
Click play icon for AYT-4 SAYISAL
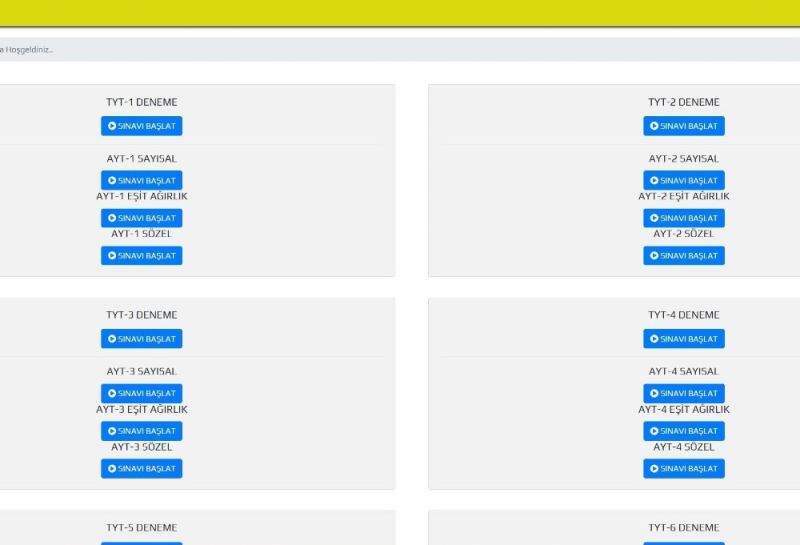654,394
